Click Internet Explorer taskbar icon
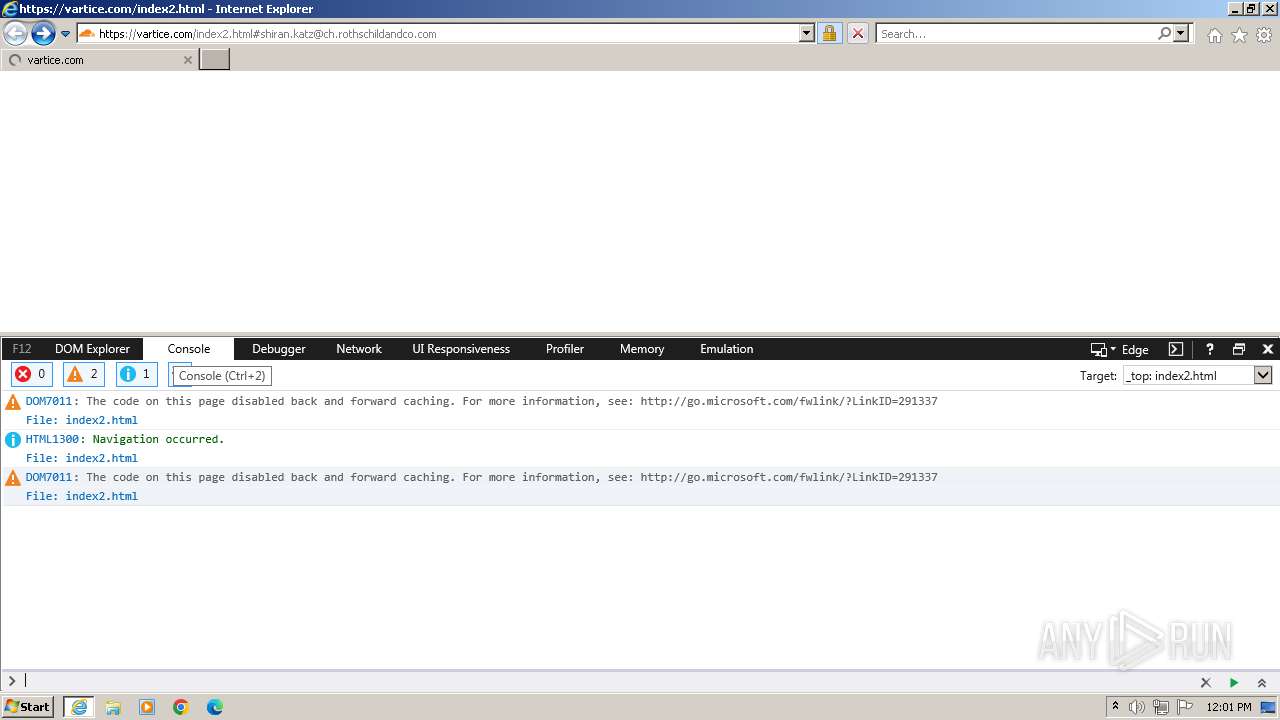Screen dimensions: 1280x720 79,707
